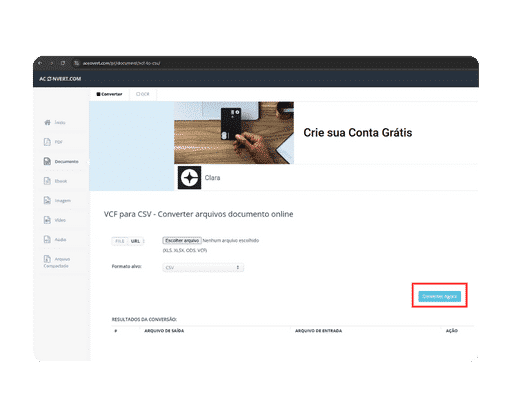
Task: Open the Áudio sidebar icon
Action: coord(47,239)
